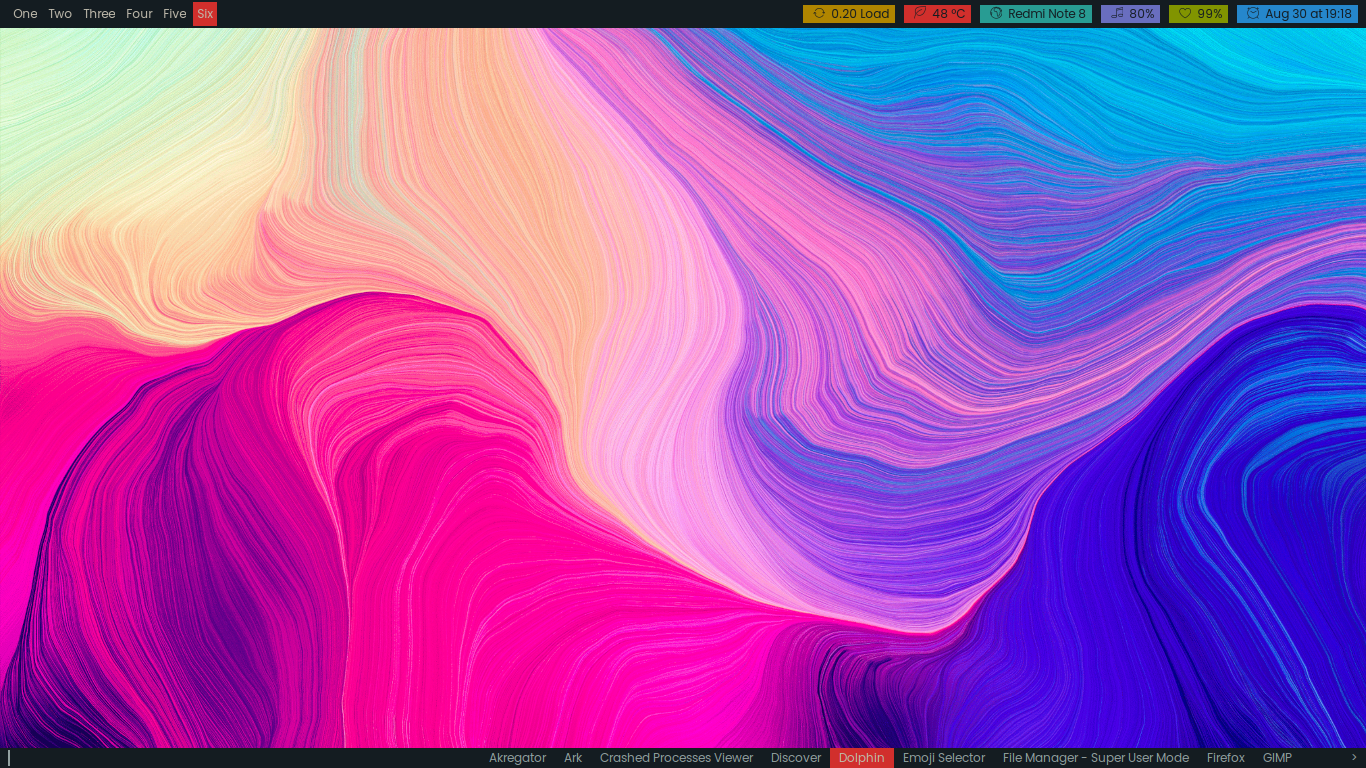Viewport: 1366px width, 768px height.
Task: Select the highlighted Six workspace
Action: pos(205,14)
